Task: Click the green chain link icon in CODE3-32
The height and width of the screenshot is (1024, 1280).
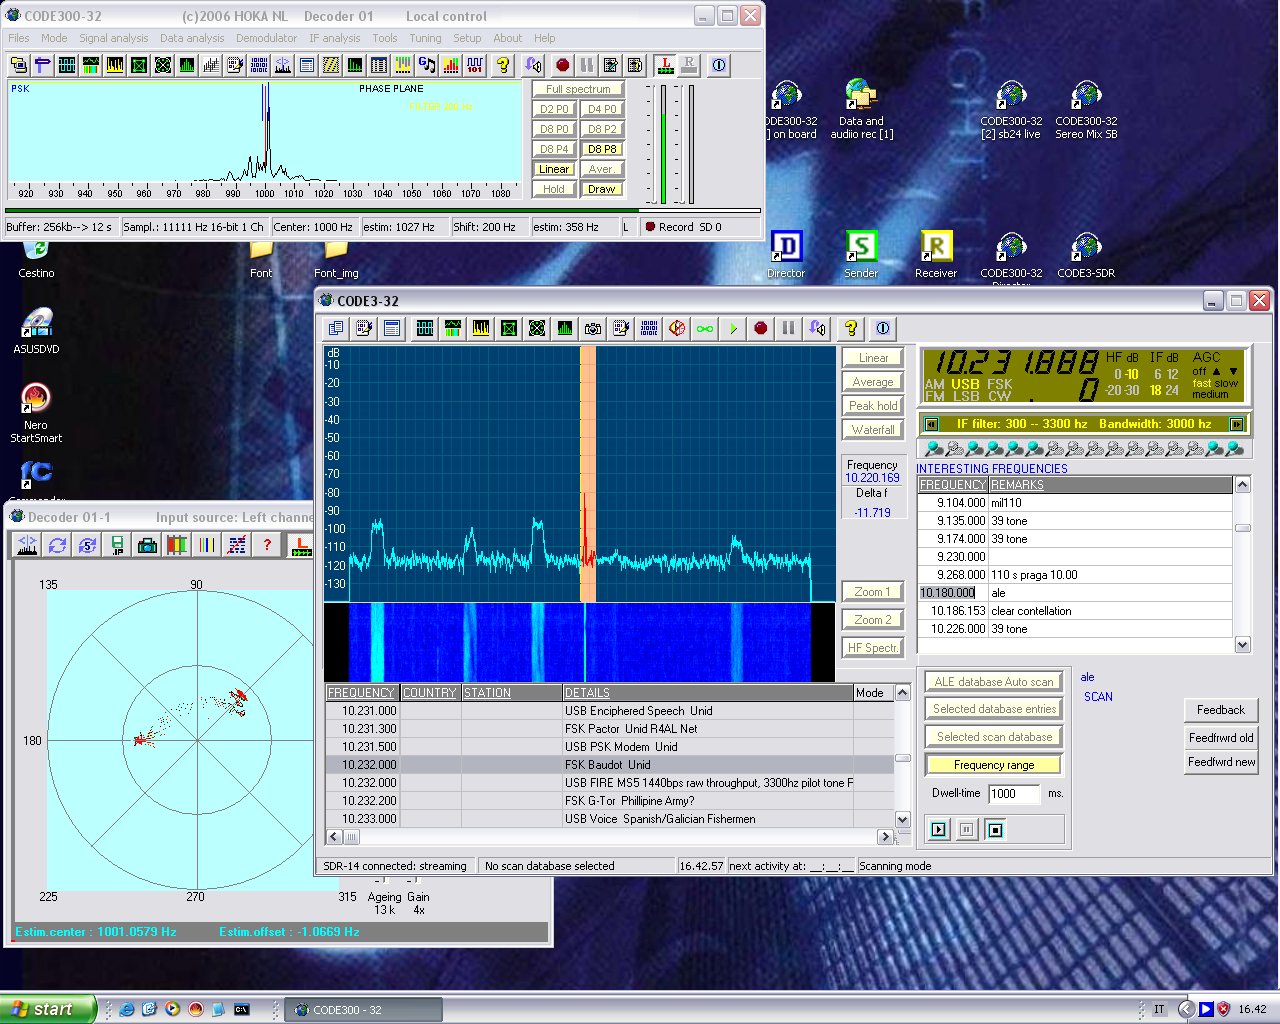Action: pyautogui.click(x=705, y=328)
